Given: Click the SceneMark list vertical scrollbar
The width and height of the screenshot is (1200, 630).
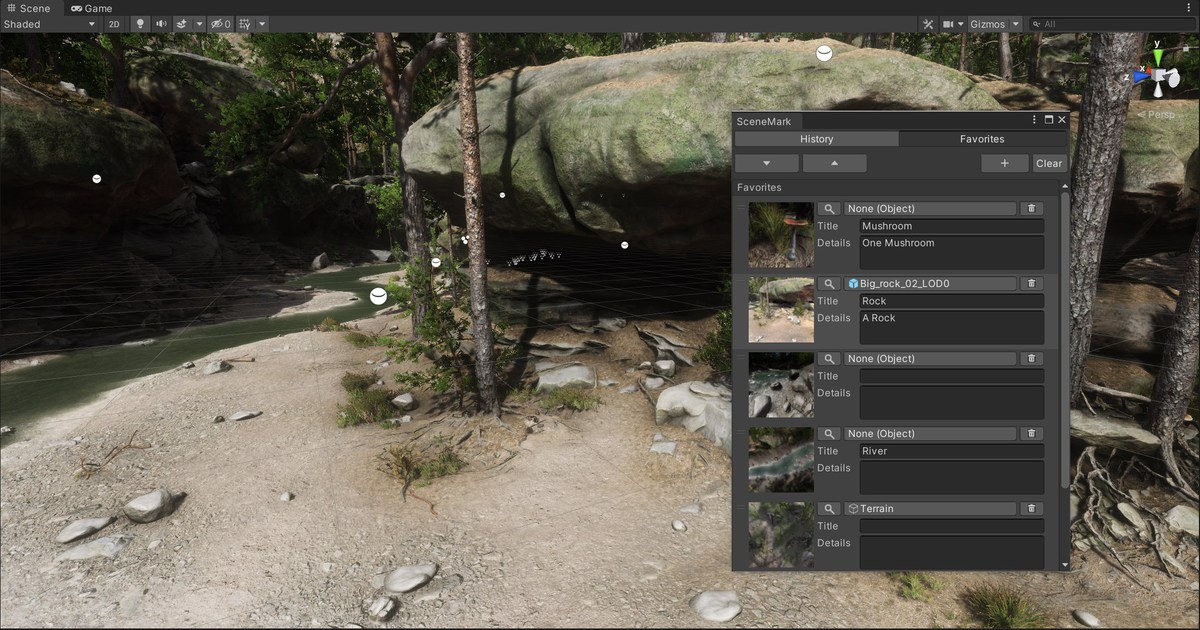Looking at the screenshot, I should click(x=1065, y=340).
